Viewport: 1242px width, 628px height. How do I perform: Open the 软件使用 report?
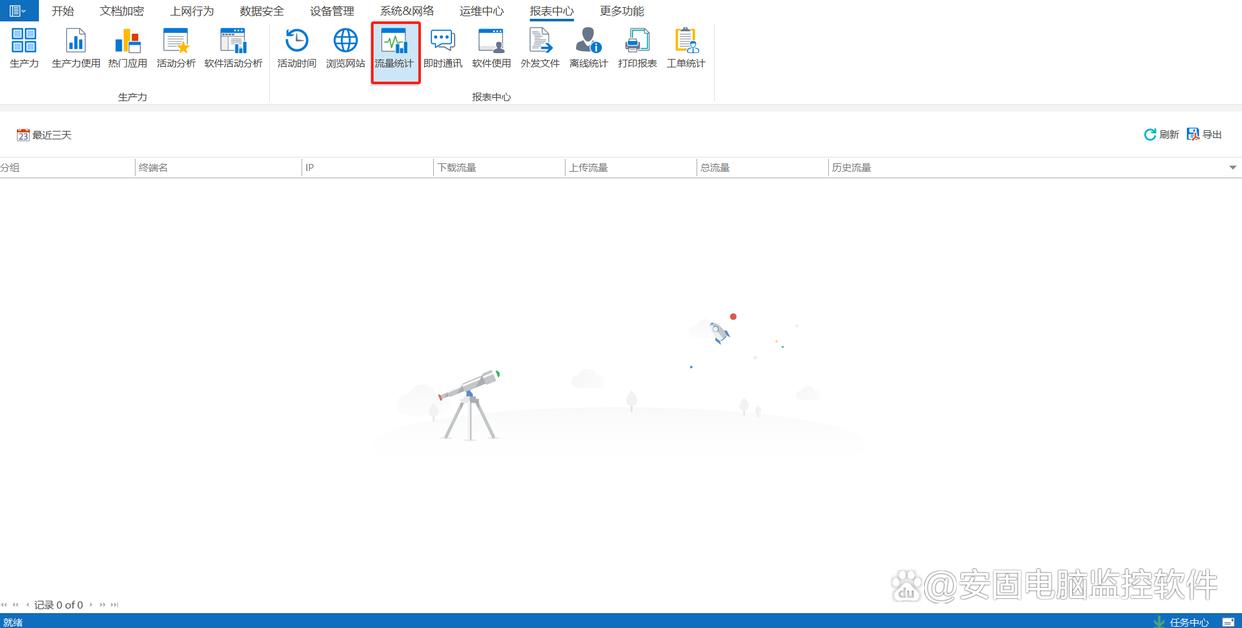point(491,48)
